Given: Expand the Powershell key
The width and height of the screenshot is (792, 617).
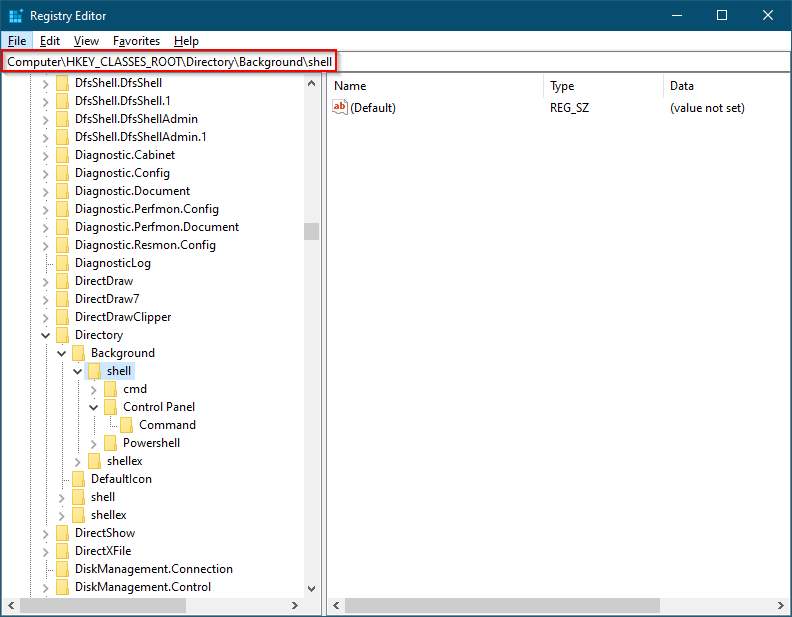Looking at the screenshot, I should [93, 444].
